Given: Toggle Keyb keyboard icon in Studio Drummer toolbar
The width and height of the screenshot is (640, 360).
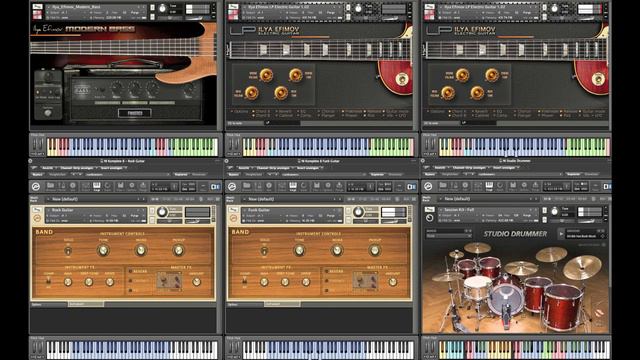Looking at the screenshot, I should coord(489,187).
